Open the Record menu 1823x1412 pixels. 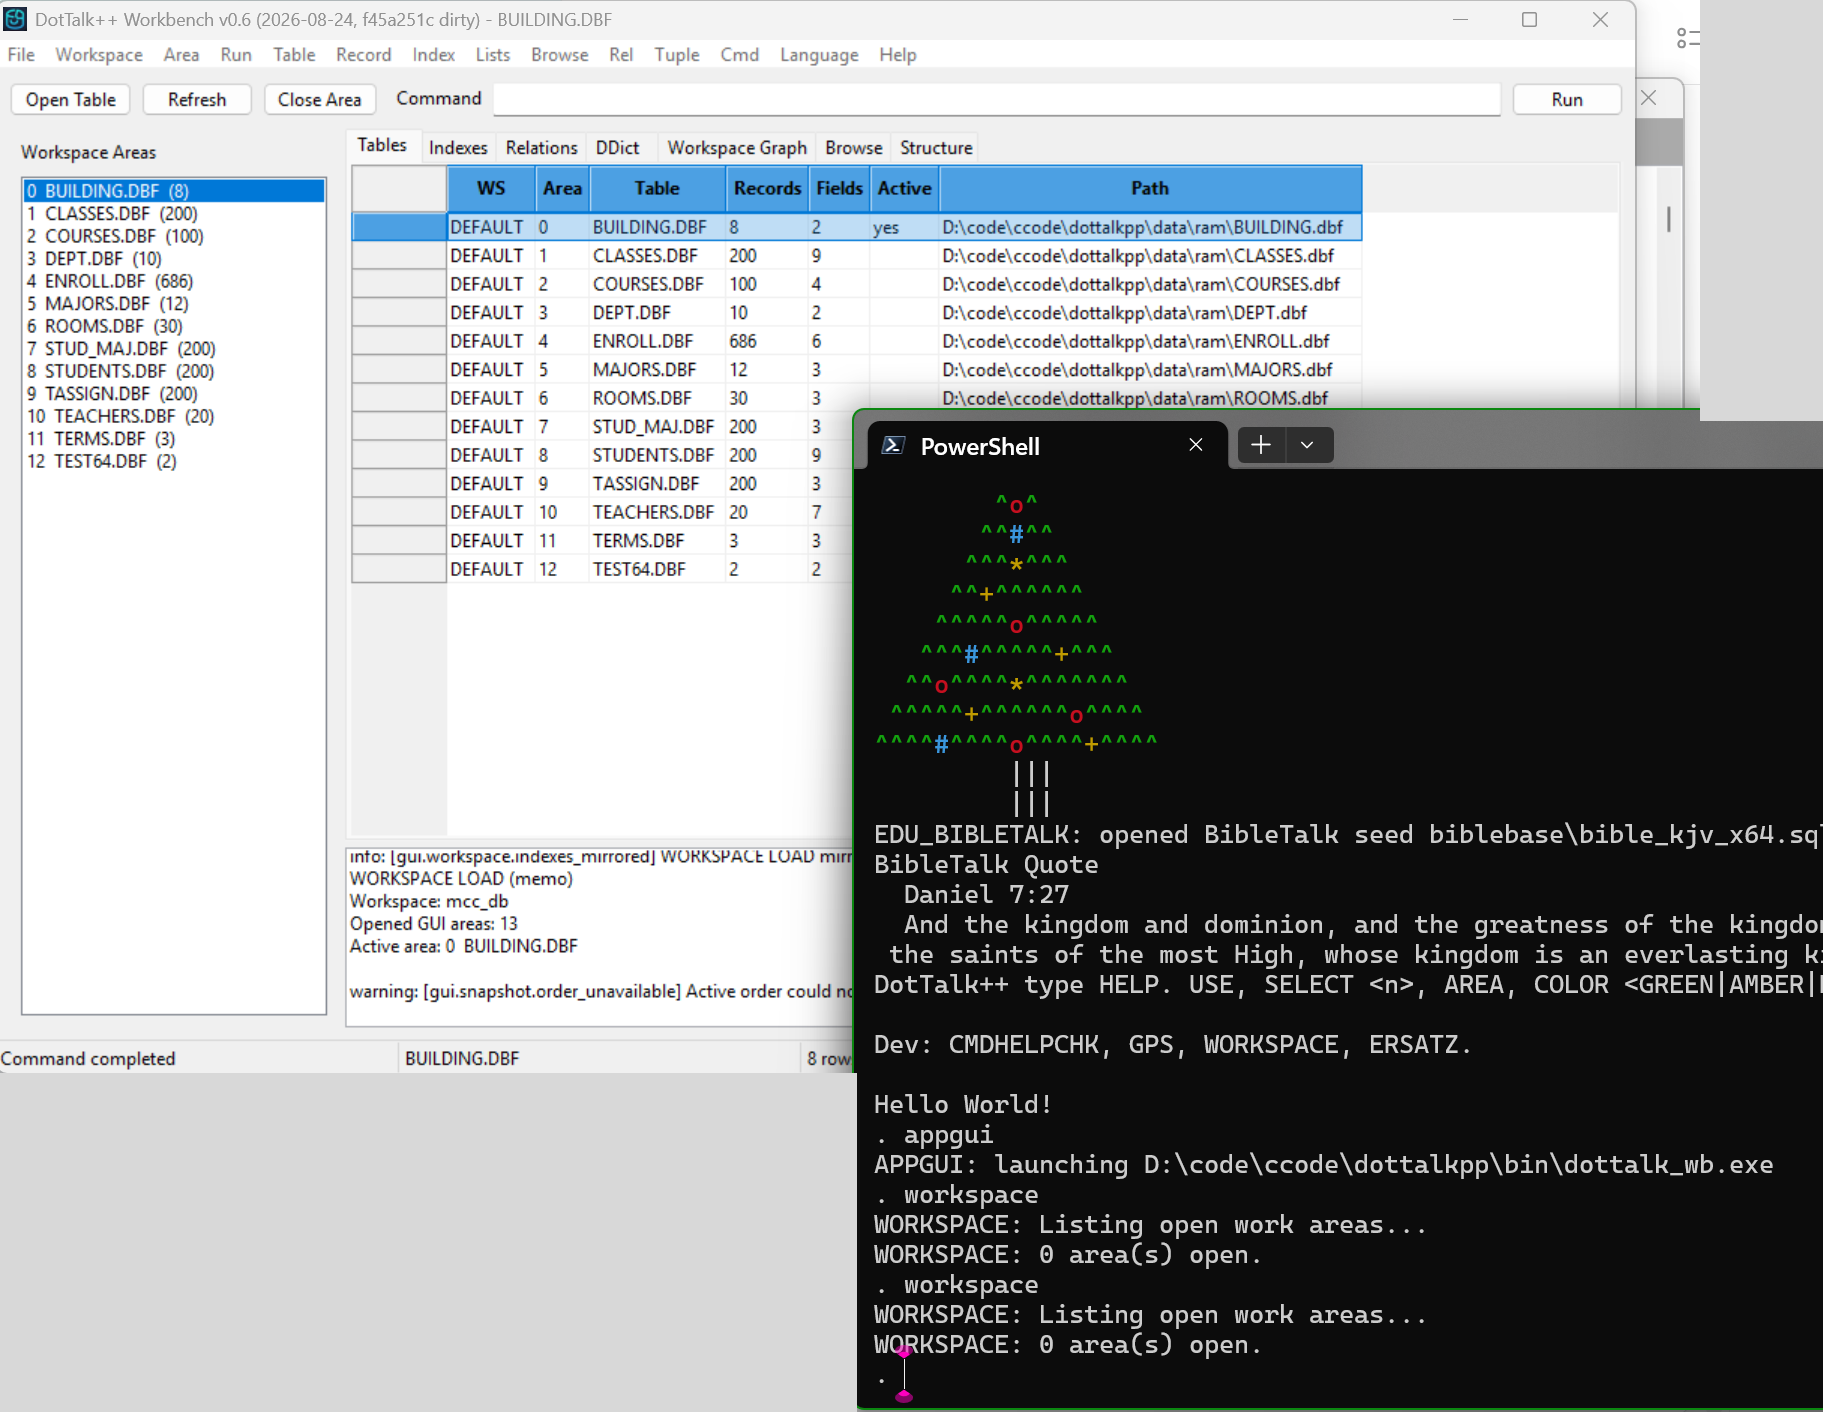tap(363, 54)
